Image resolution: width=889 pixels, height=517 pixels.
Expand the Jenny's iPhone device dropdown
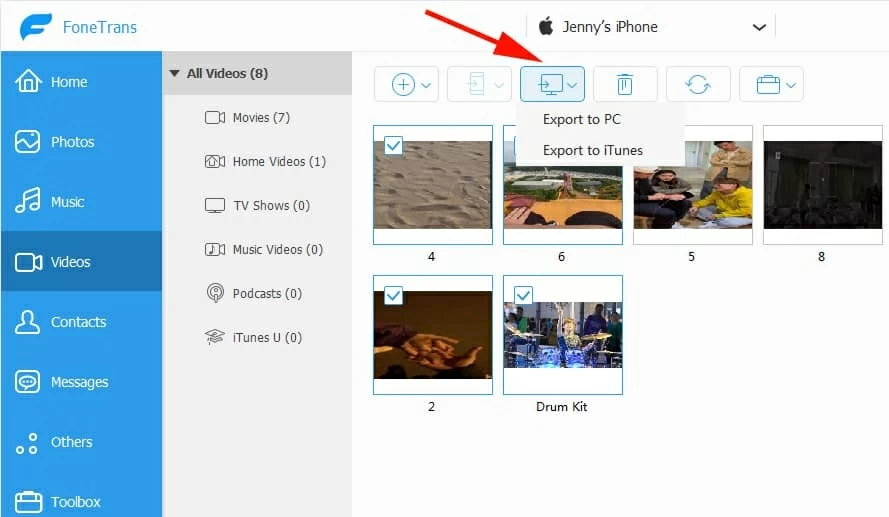[759, 27]
